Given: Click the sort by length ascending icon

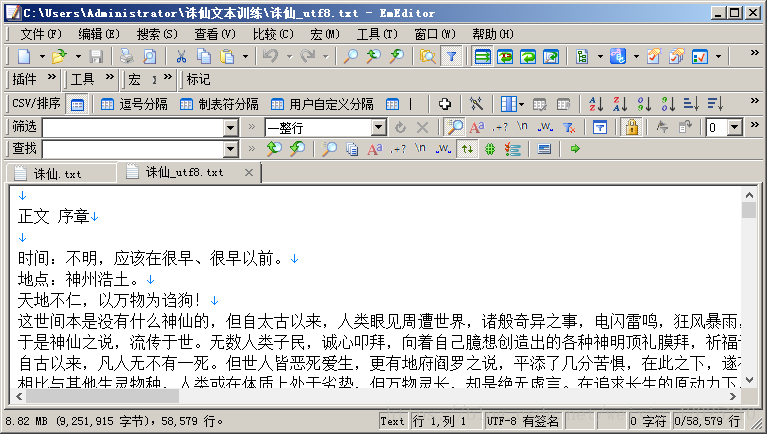Looking at the screenshot, I should pos(691,104).
